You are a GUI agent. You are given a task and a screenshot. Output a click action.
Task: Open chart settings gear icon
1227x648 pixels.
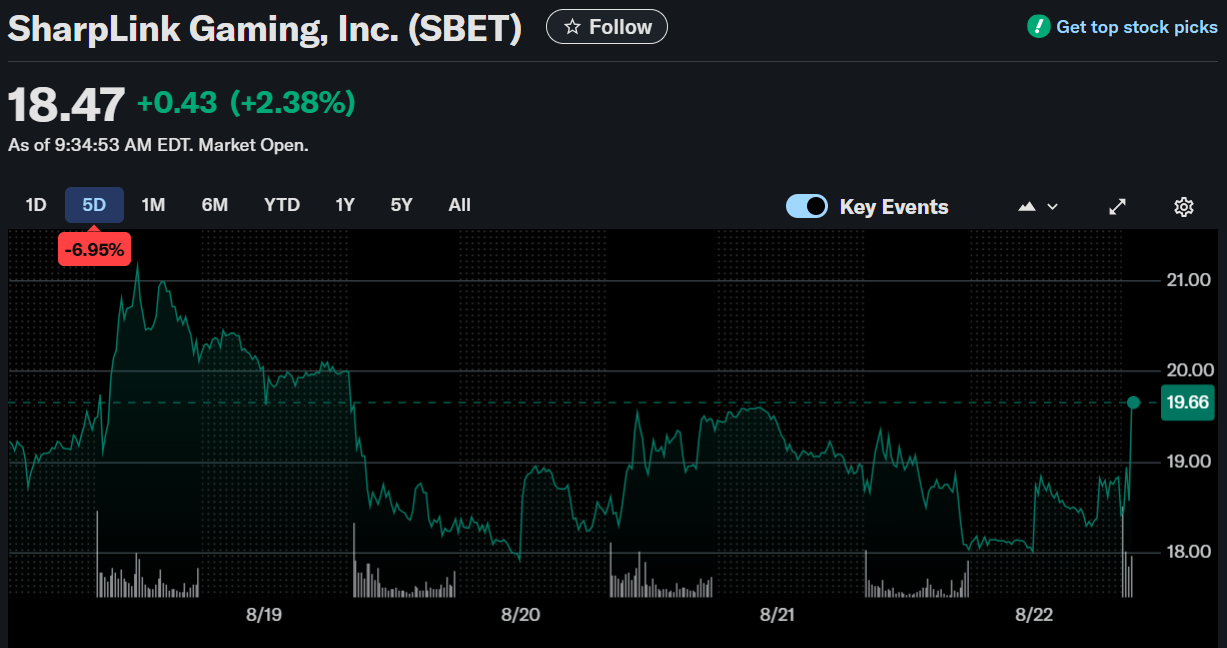coord(1184,207)
